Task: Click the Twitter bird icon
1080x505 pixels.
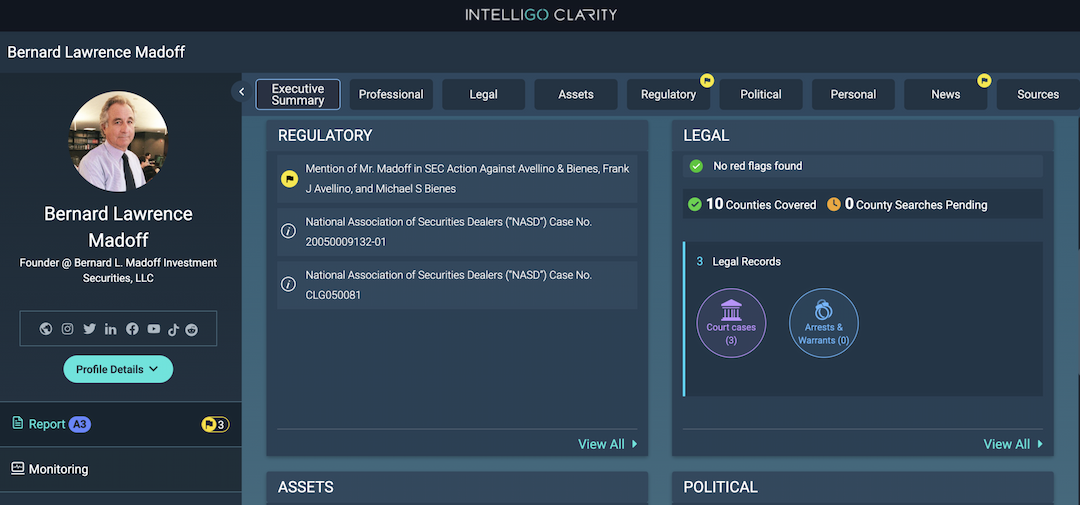Action: coord(89,329)
